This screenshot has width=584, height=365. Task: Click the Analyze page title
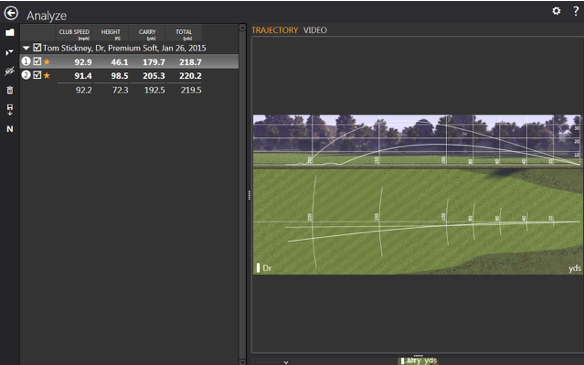[47, 15]
